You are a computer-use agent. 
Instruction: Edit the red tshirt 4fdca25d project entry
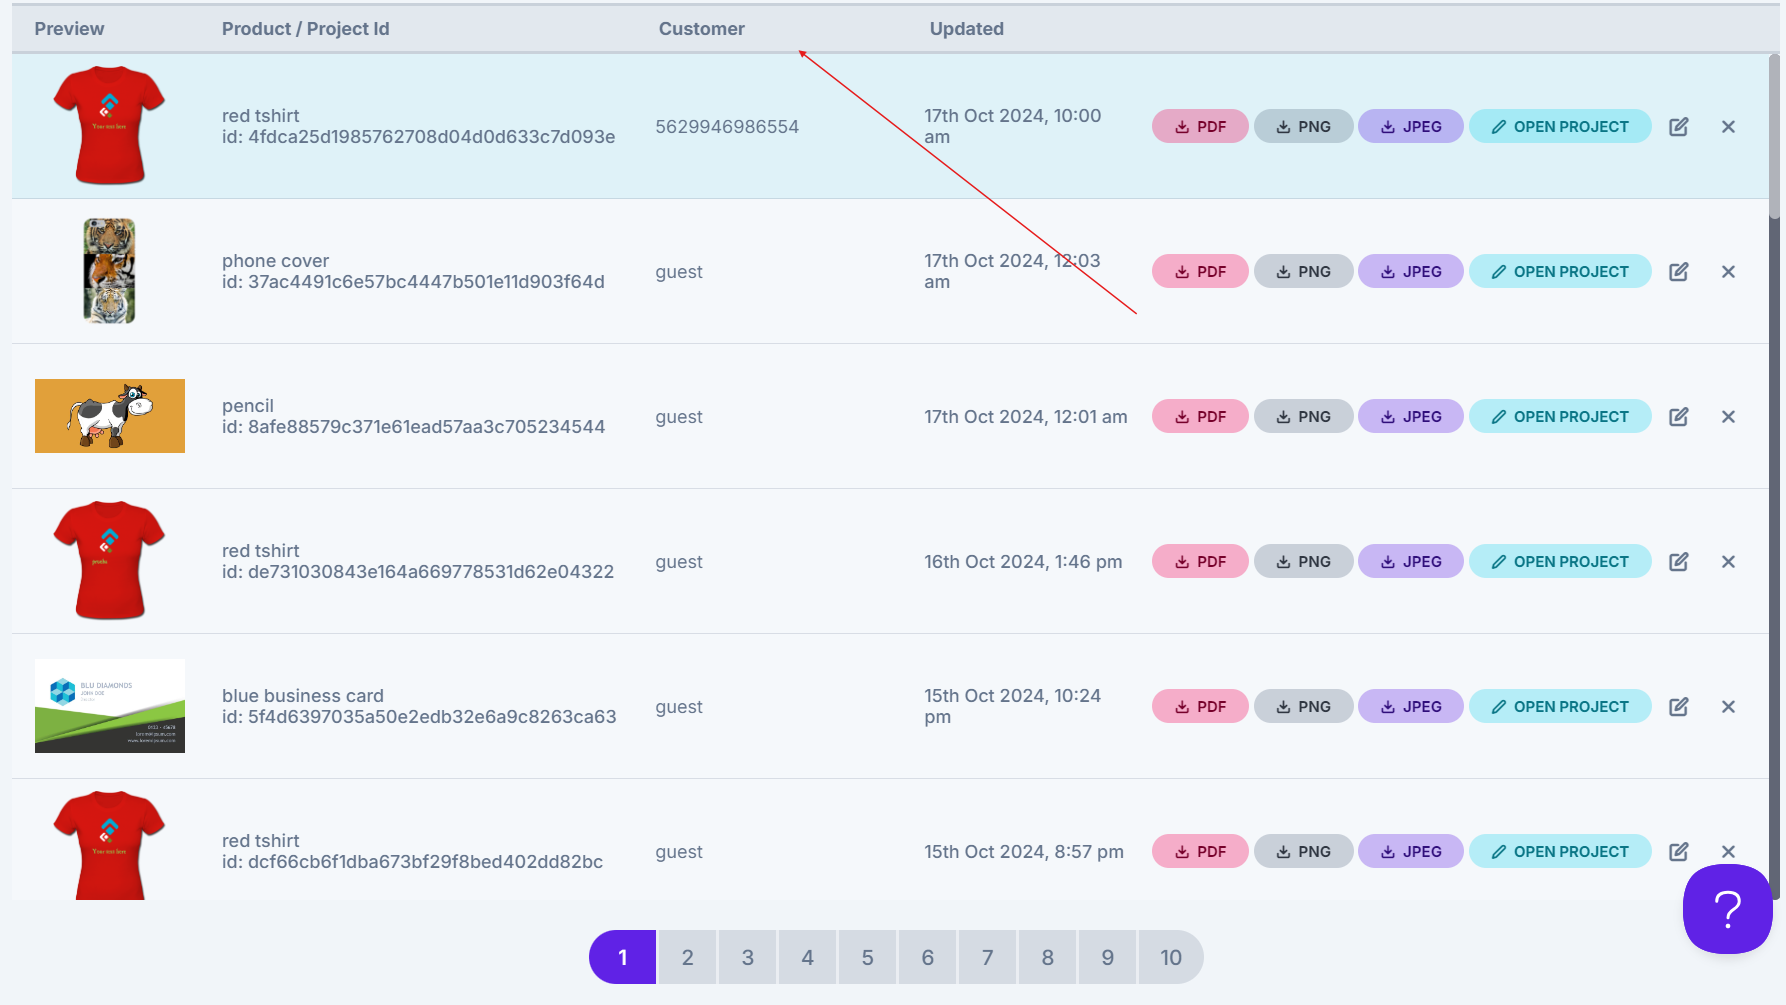(1679, 127)
